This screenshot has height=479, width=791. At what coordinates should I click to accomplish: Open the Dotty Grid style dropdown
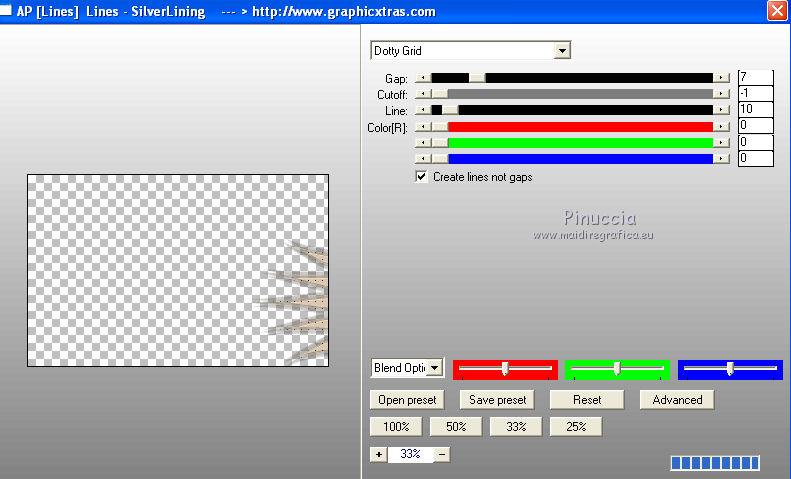click(562, 51)
